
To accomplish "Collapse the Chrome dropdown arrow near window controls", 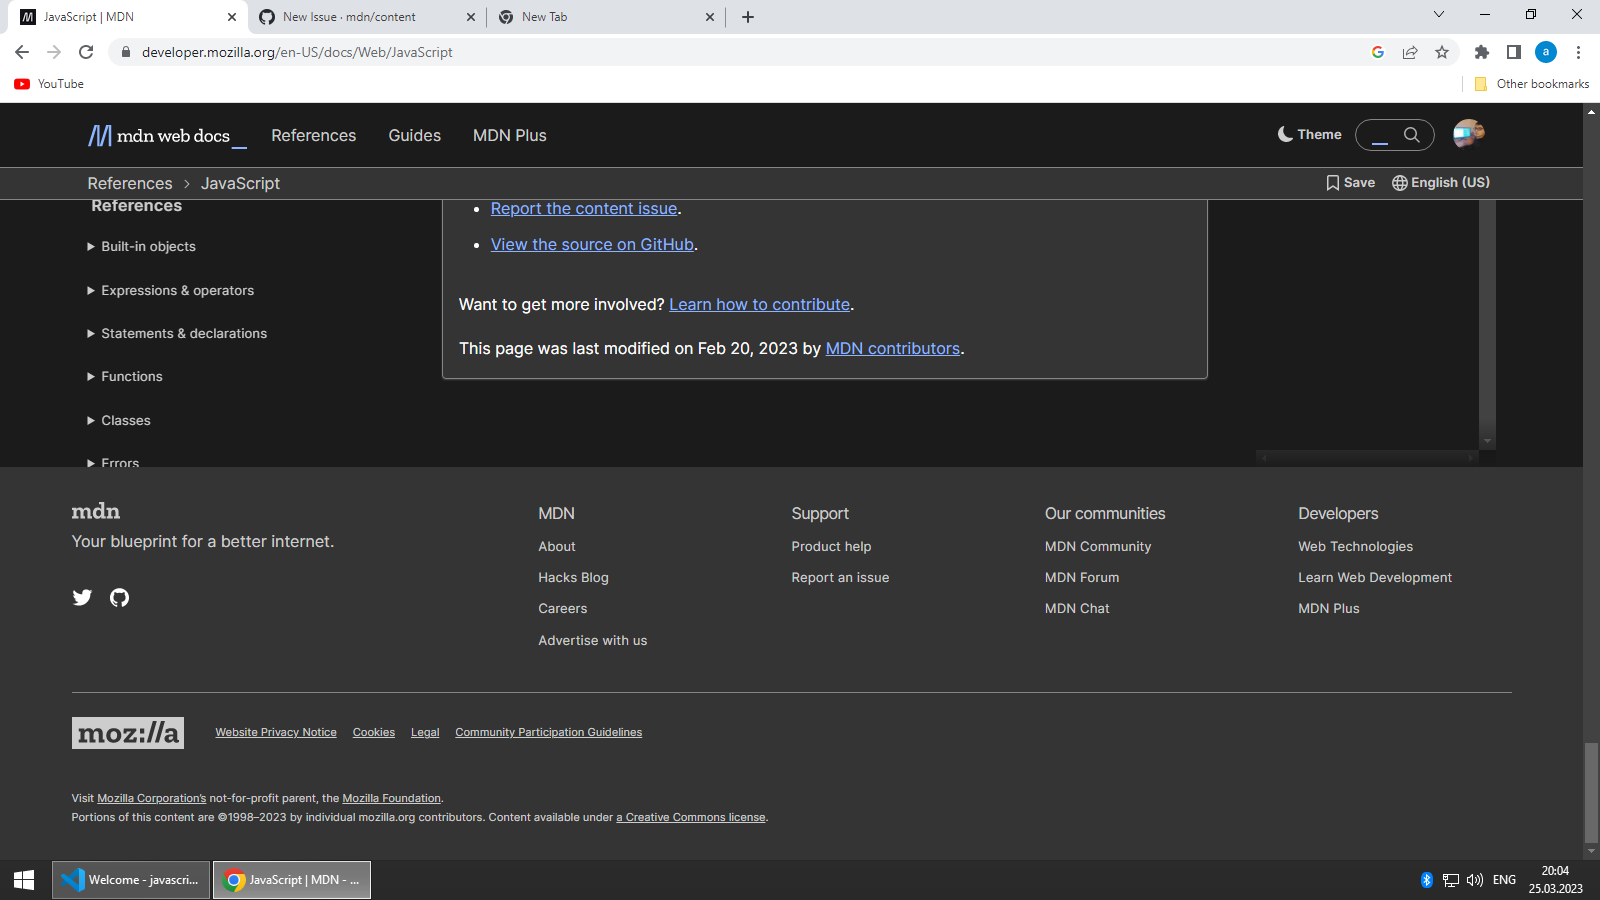I will click(x=1438, y=15).
